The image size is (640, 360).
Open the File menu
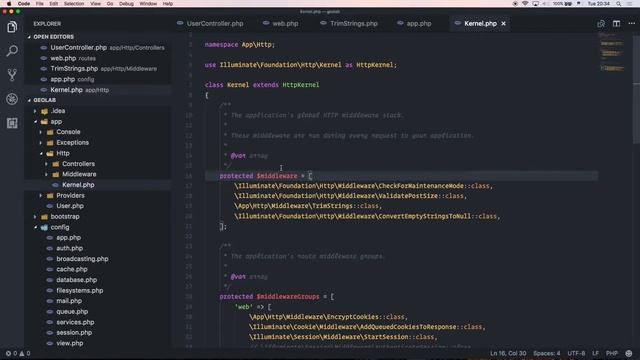click(x=40, y=4)
